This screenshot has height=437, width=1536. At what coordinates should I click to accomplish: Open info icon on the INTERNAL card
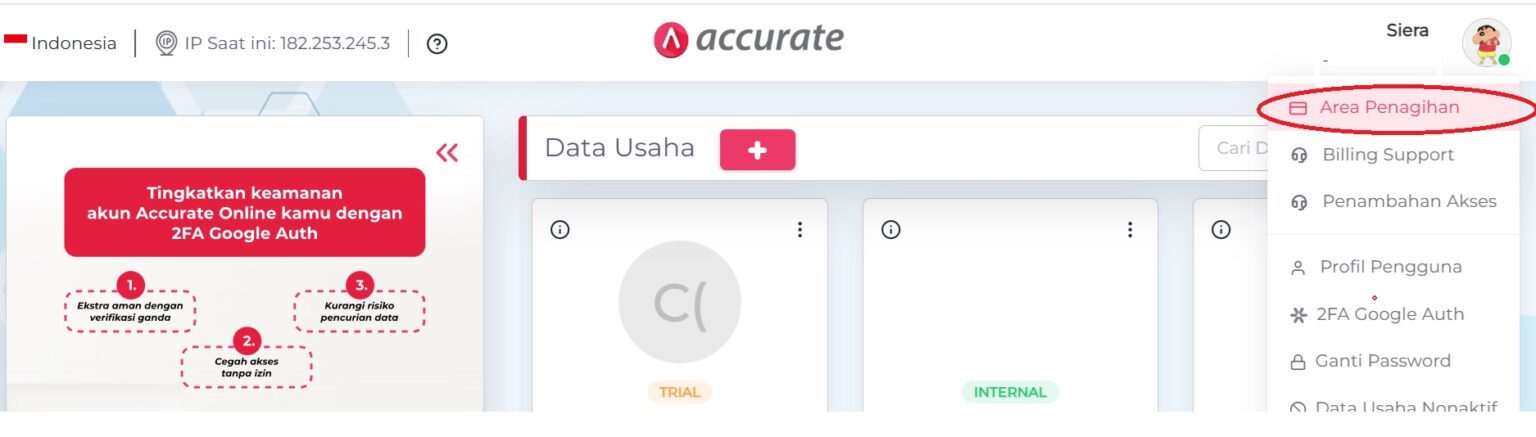[890, 230]
